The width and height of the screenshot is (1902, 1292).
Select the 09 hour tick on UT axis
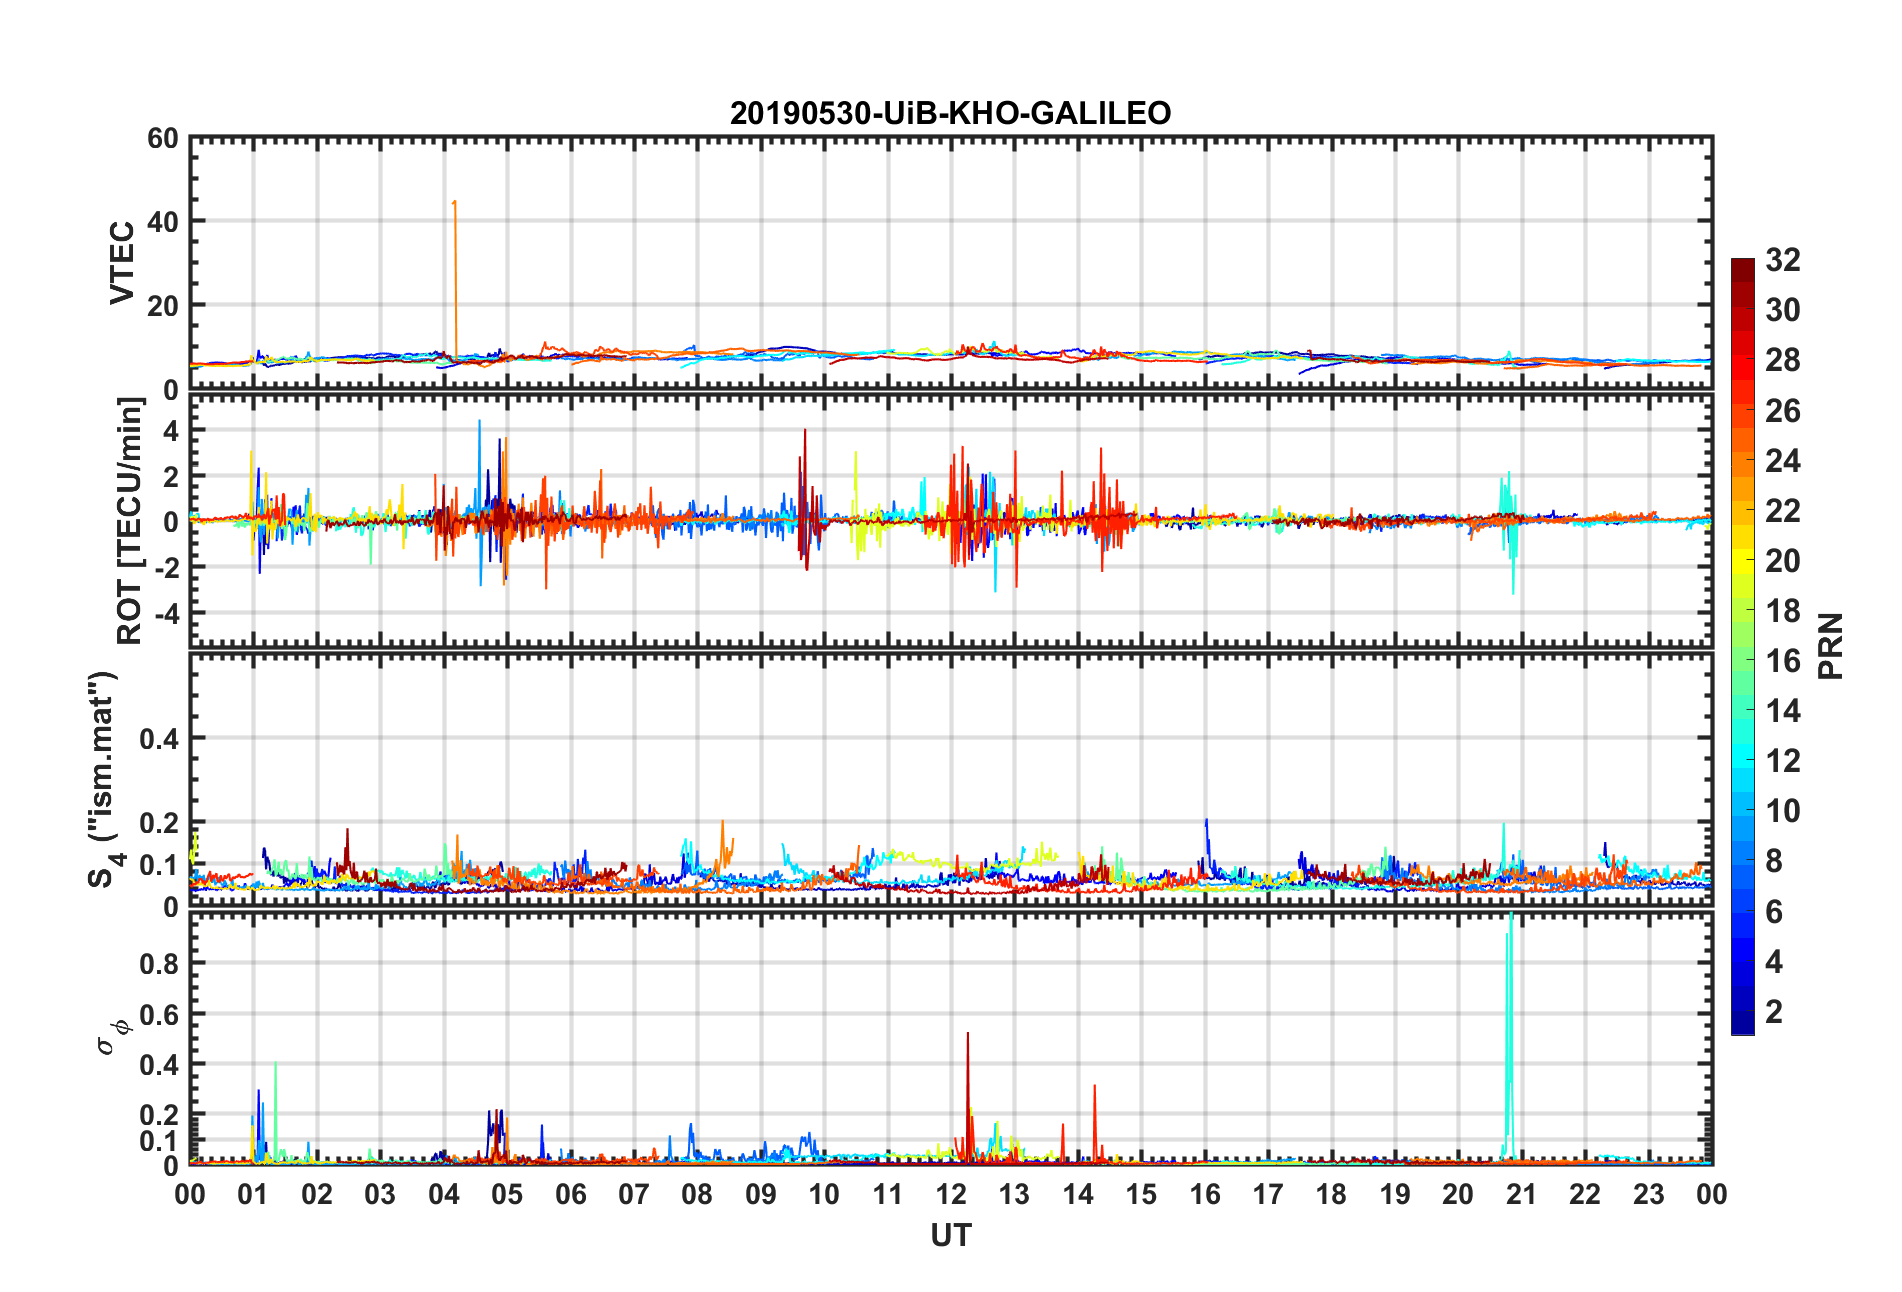(x=761, y=1194)
